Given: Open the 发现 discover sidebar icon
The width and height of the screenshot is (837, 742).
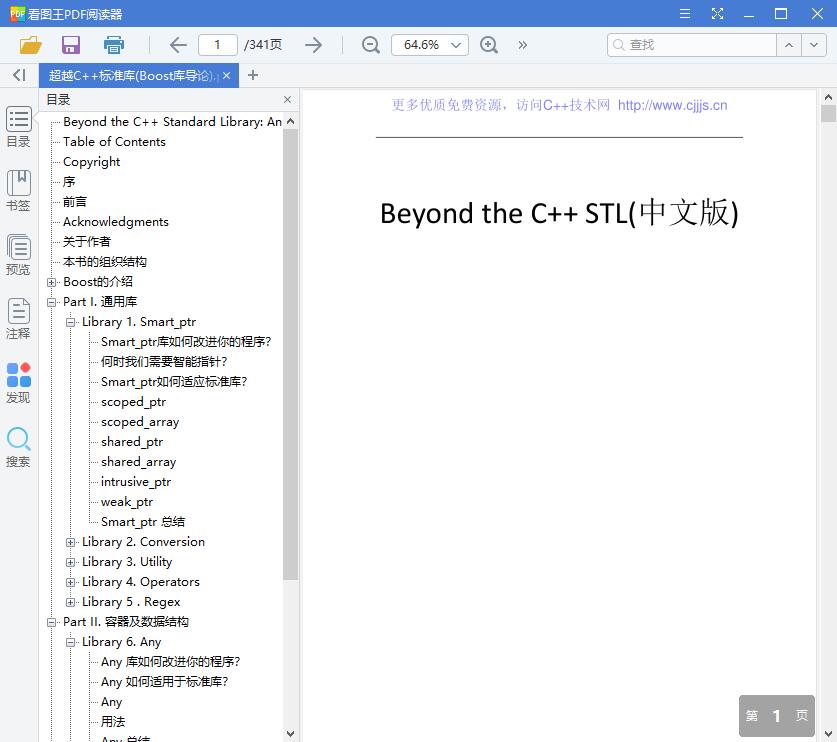Looking at the screenshot, I should point(19,383).
